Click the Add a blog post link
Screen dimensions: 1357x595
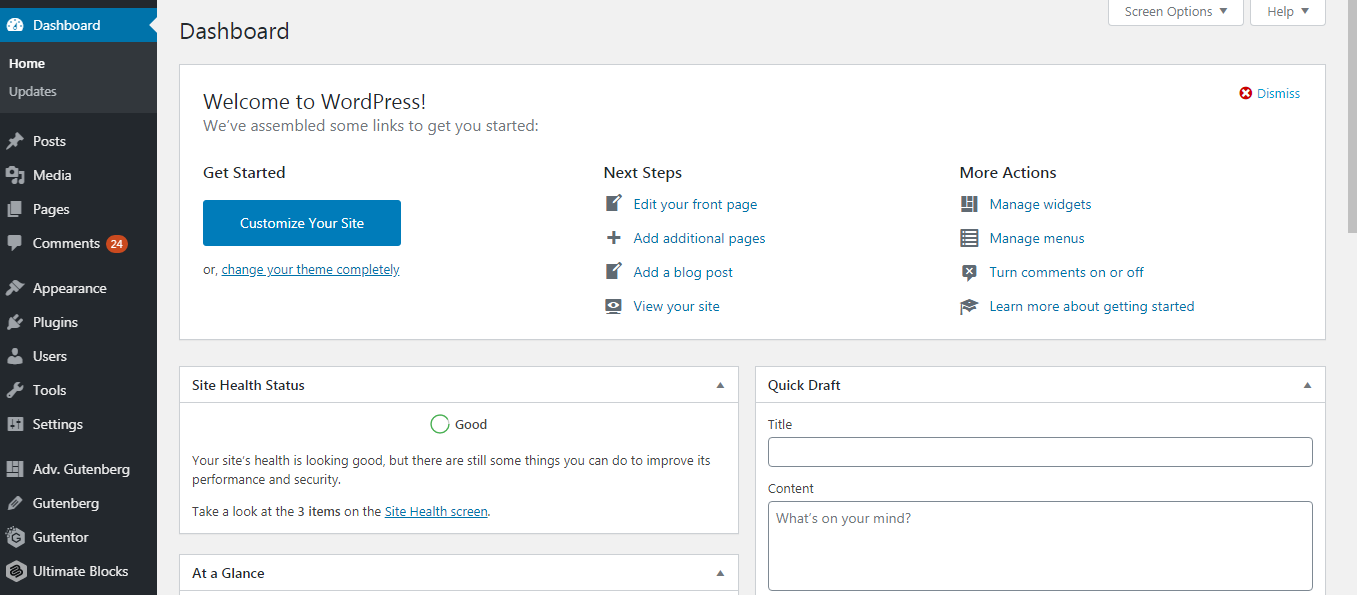click(x=683, y=272)
